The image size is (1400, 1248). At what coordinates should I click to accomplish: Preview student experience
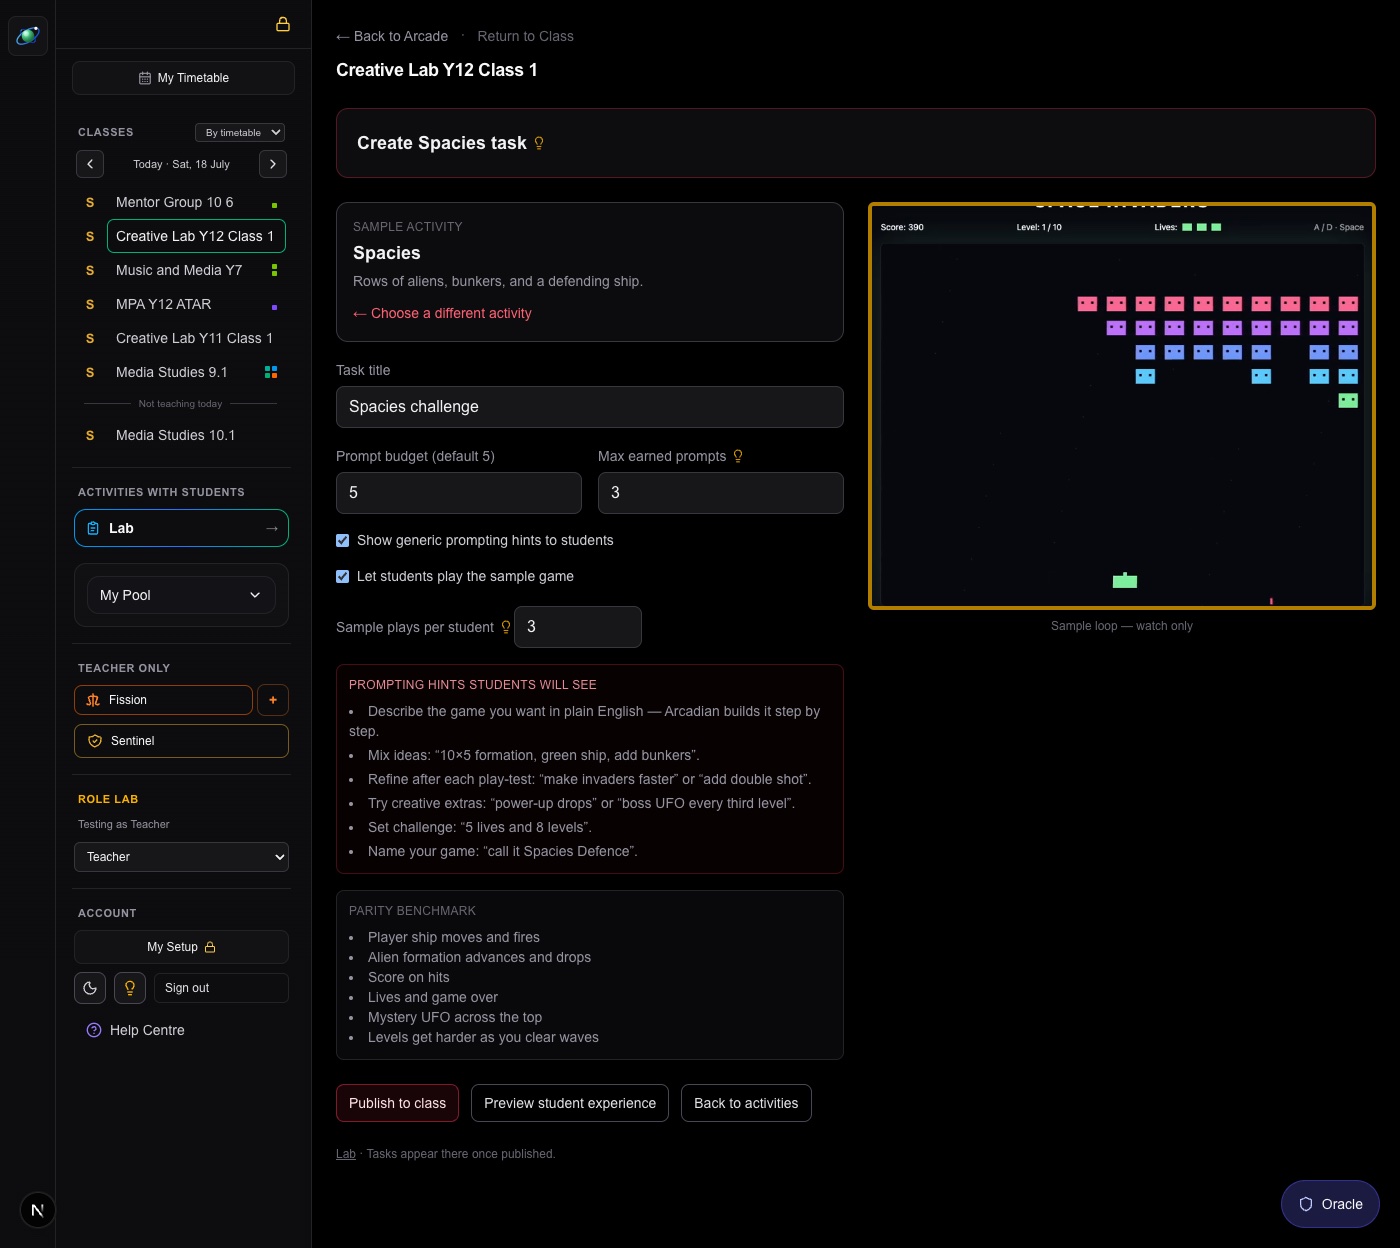click(570, 1103)
